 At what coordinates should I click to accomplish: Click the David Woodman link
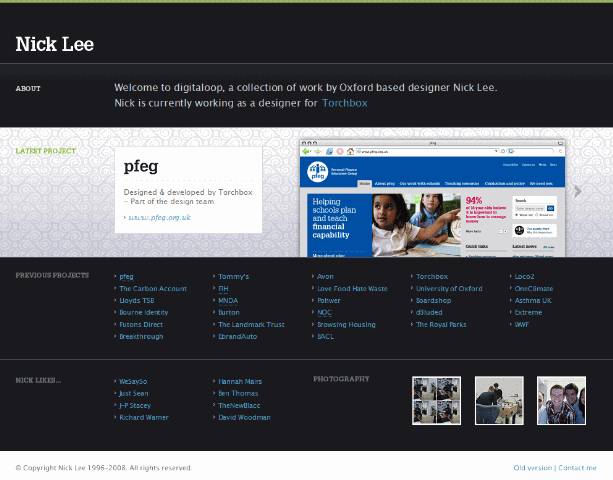(x=244, y=417)
